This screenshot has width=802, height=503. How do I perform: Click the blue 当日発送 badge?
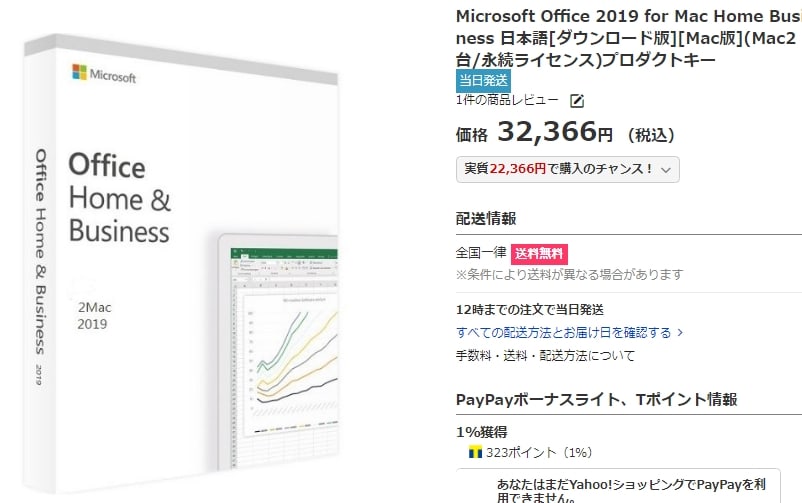point(483,82)
